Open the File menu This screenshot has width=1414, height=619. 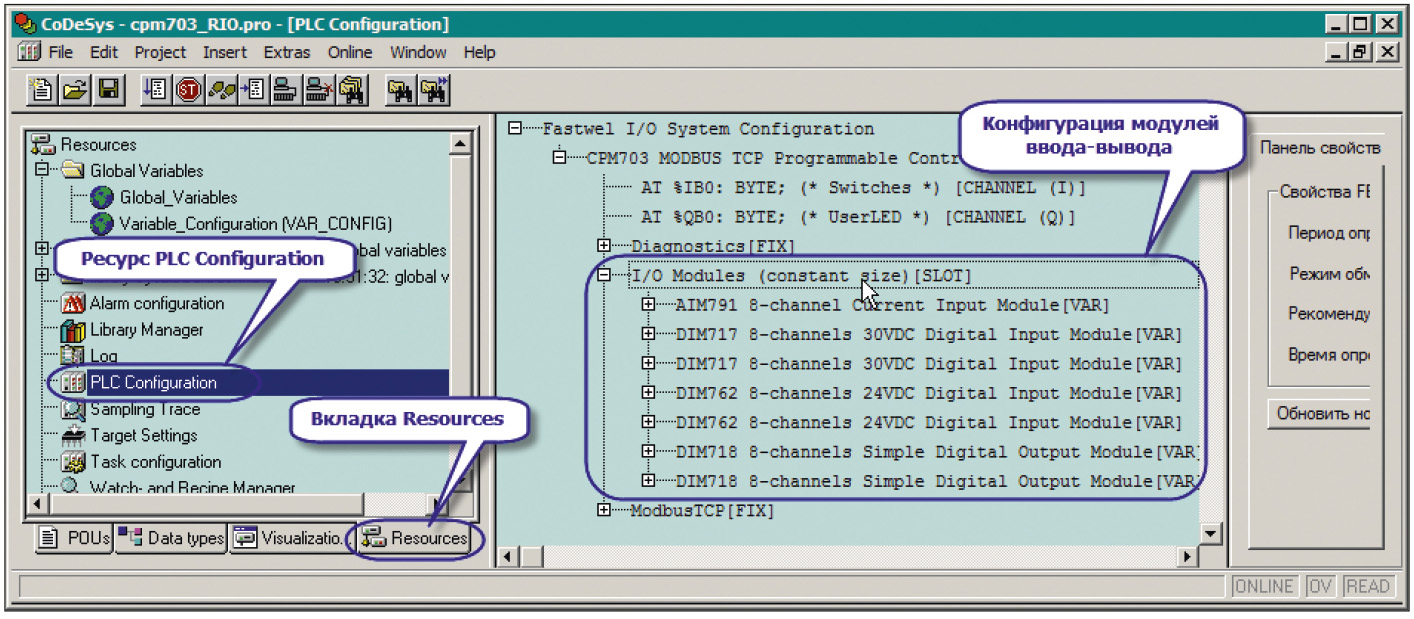[60, 52]
